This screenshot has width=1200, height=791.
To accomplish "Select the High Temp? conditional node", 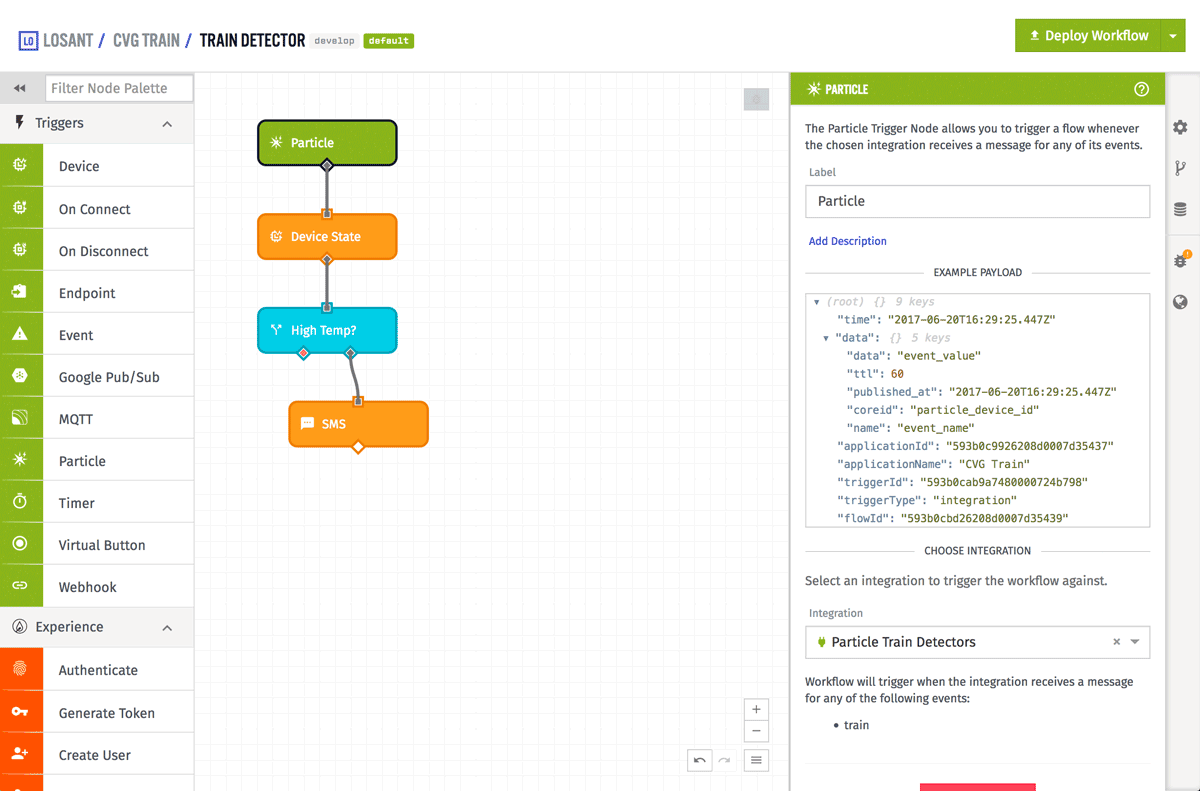I will coord(327,330).
